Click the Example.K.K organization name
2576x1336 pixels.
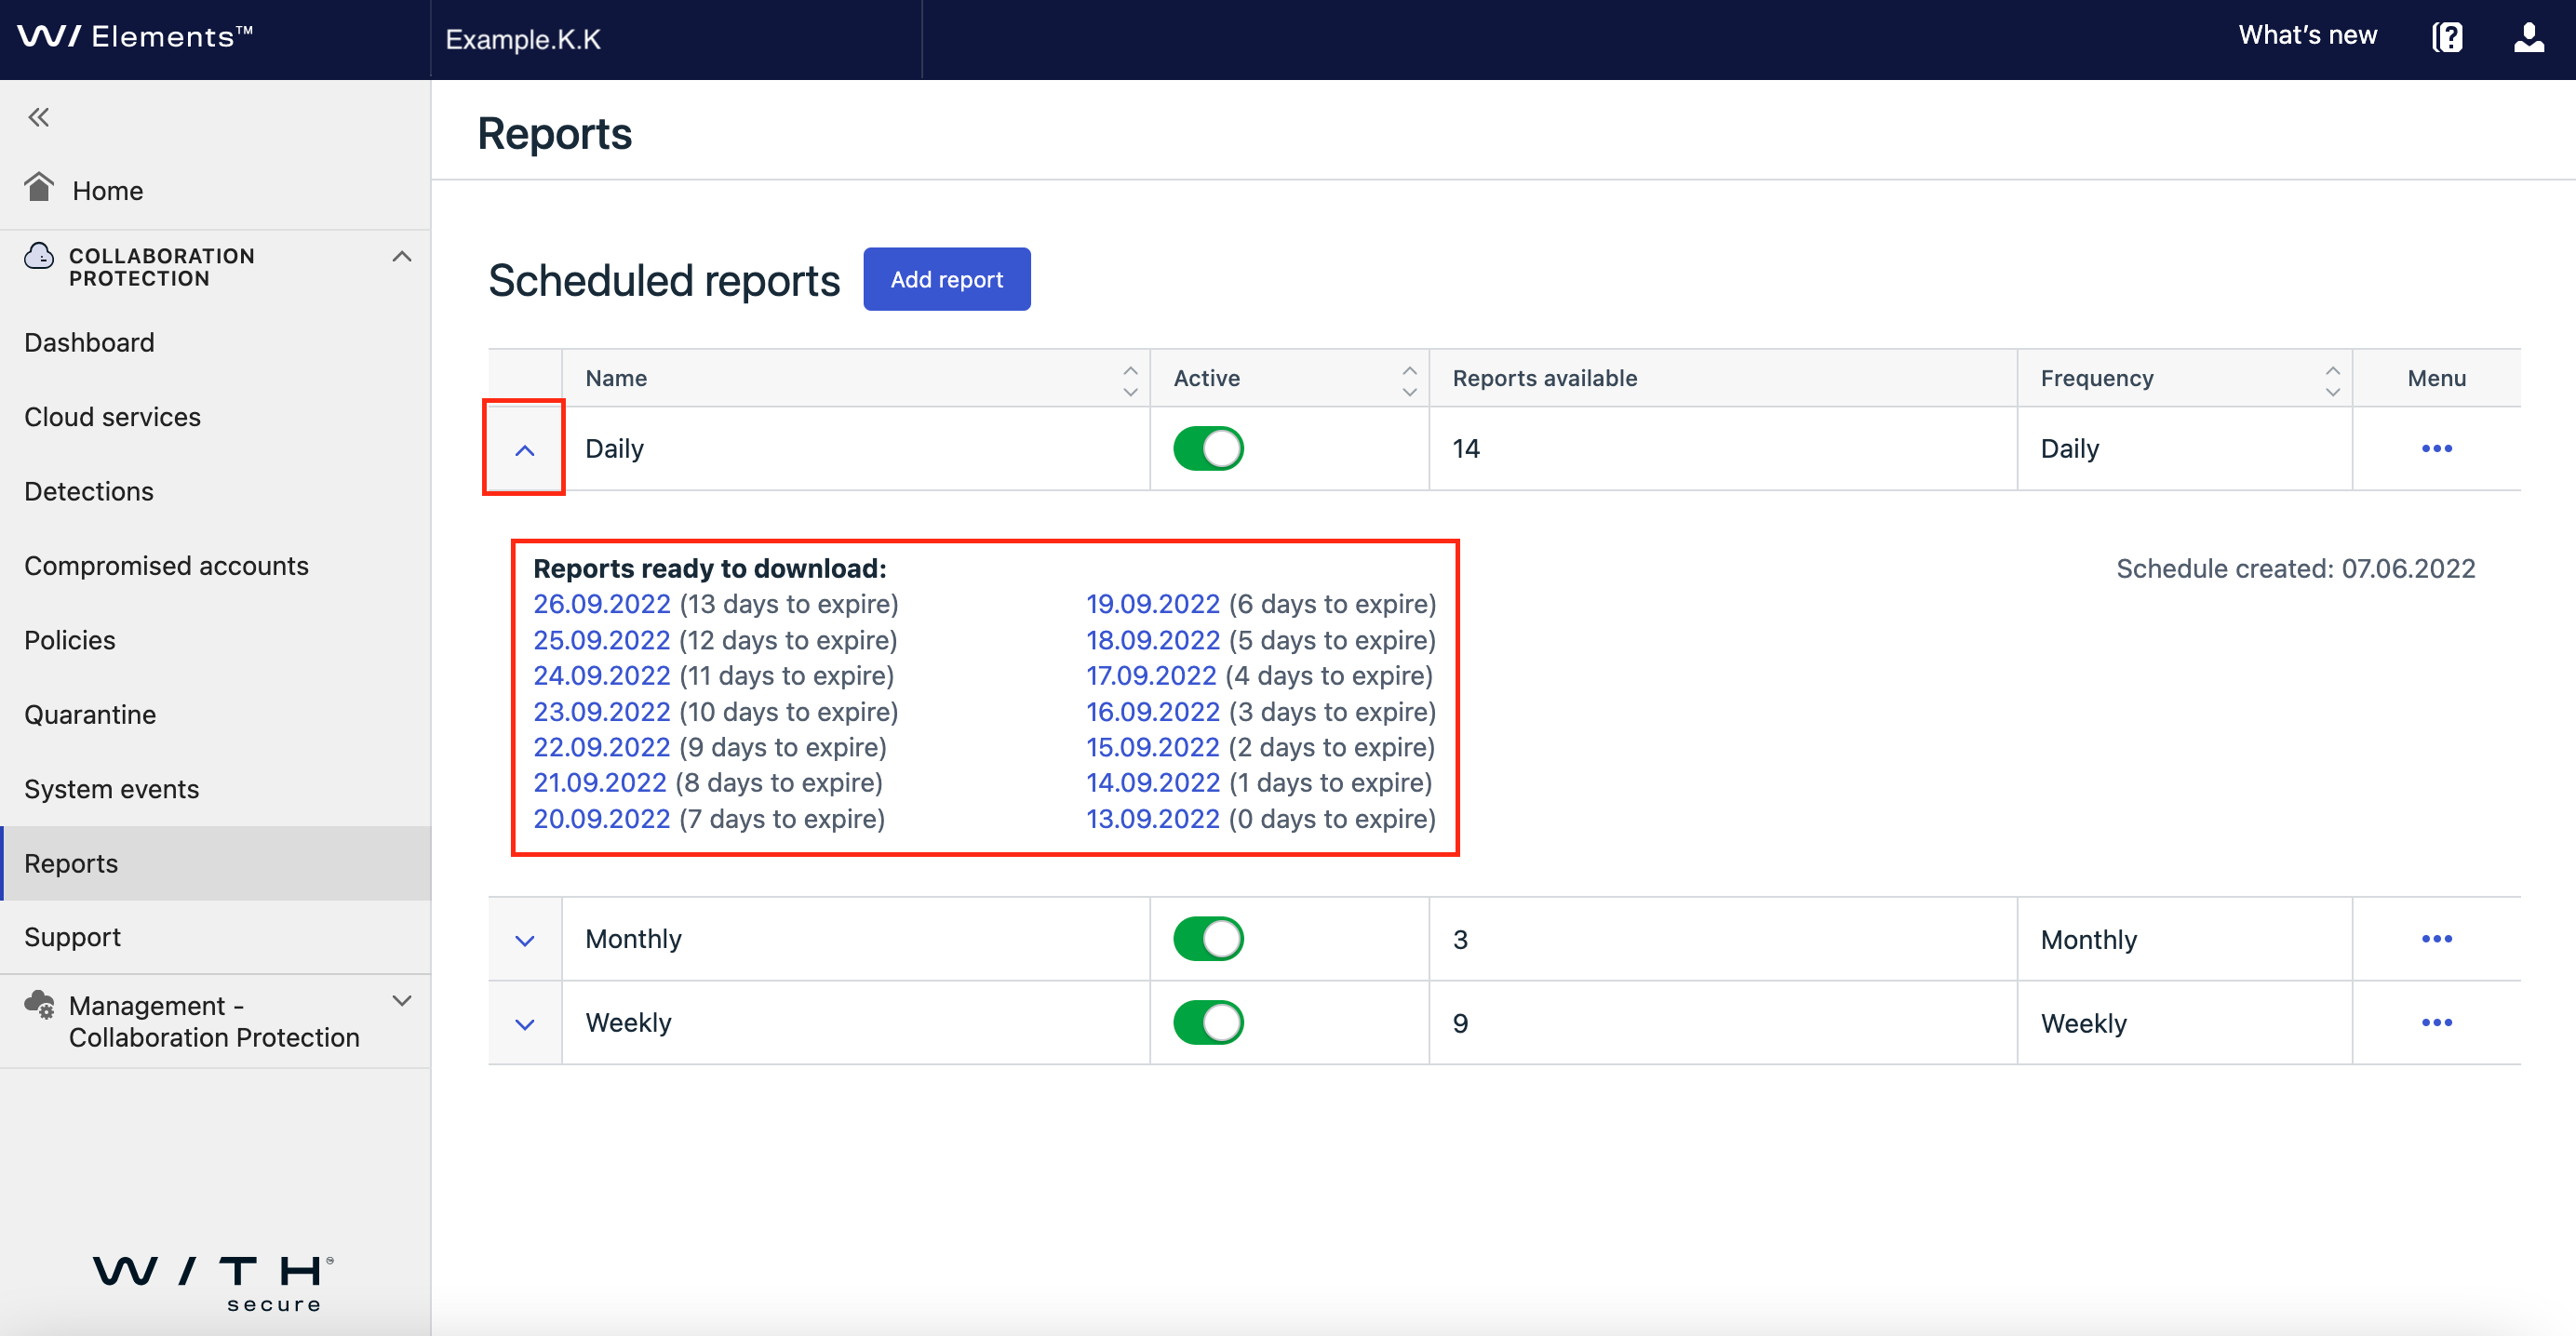523,39
